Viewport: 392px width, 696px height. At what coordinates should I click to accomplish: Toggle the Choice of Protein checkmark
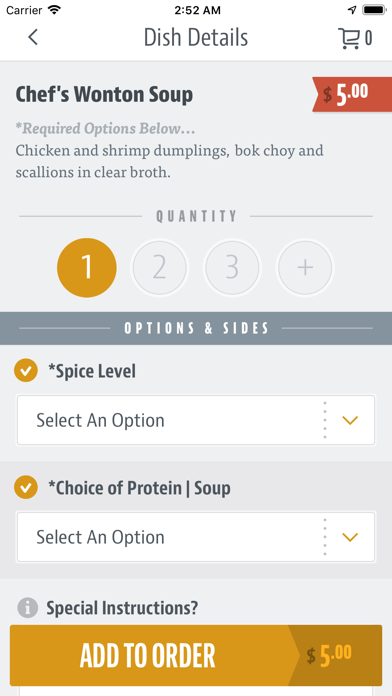point(26,487)
